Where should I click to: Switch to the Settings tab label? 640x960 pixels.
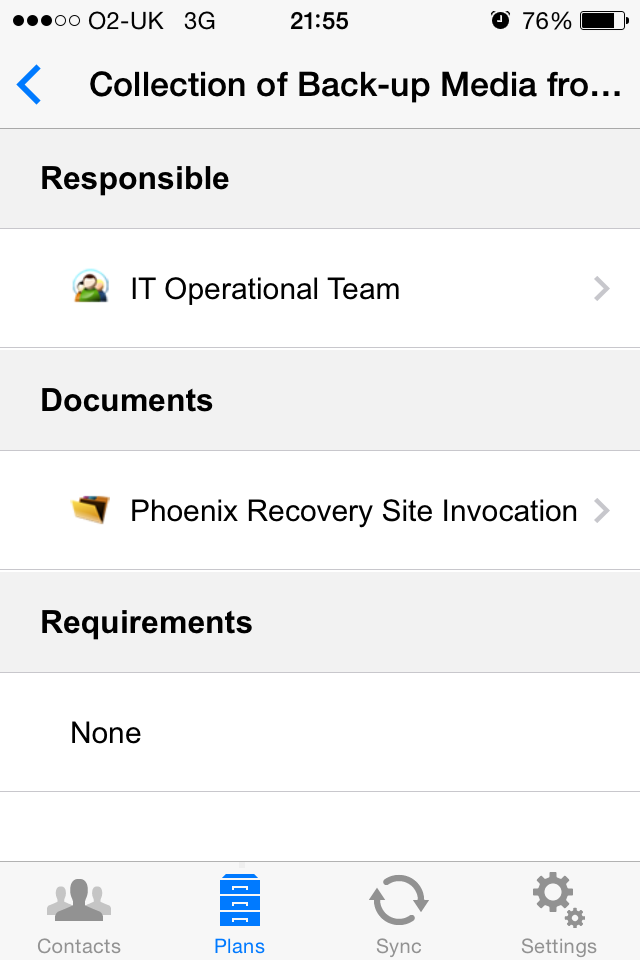click(x=559, y=946)
